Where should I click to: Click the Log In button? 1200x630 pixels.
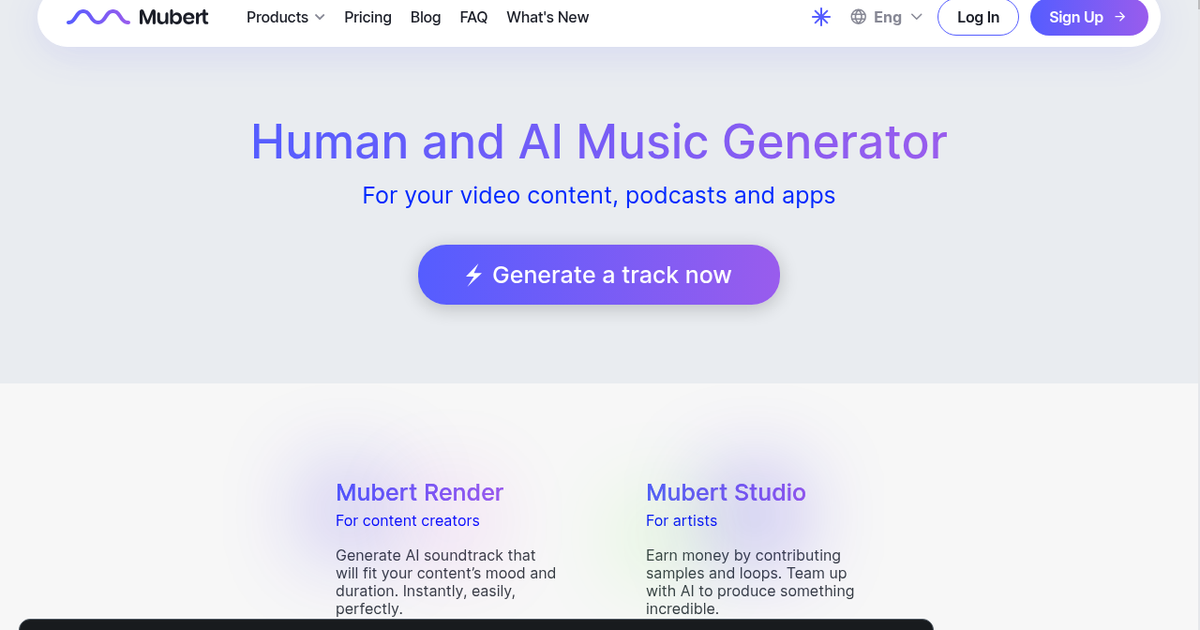(x=978, y=17)
